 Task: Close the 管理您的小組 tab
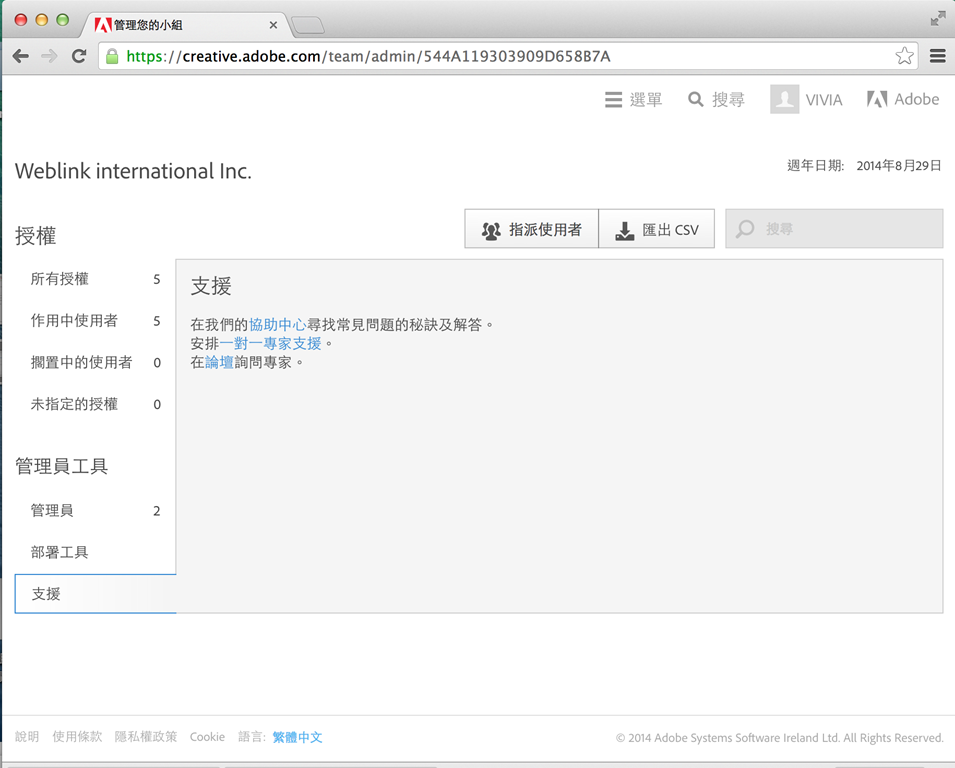(273, 25)
